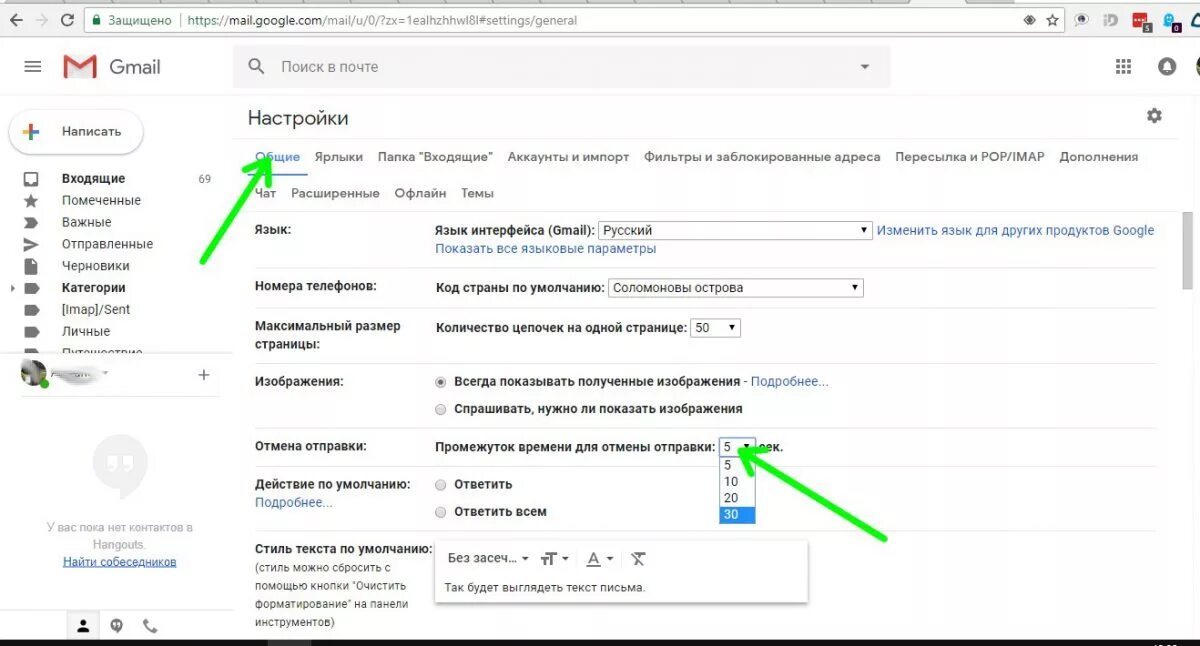1200x646 pixels.
Task: Open the interface language dropdown Русский
Action: [735, 230]
